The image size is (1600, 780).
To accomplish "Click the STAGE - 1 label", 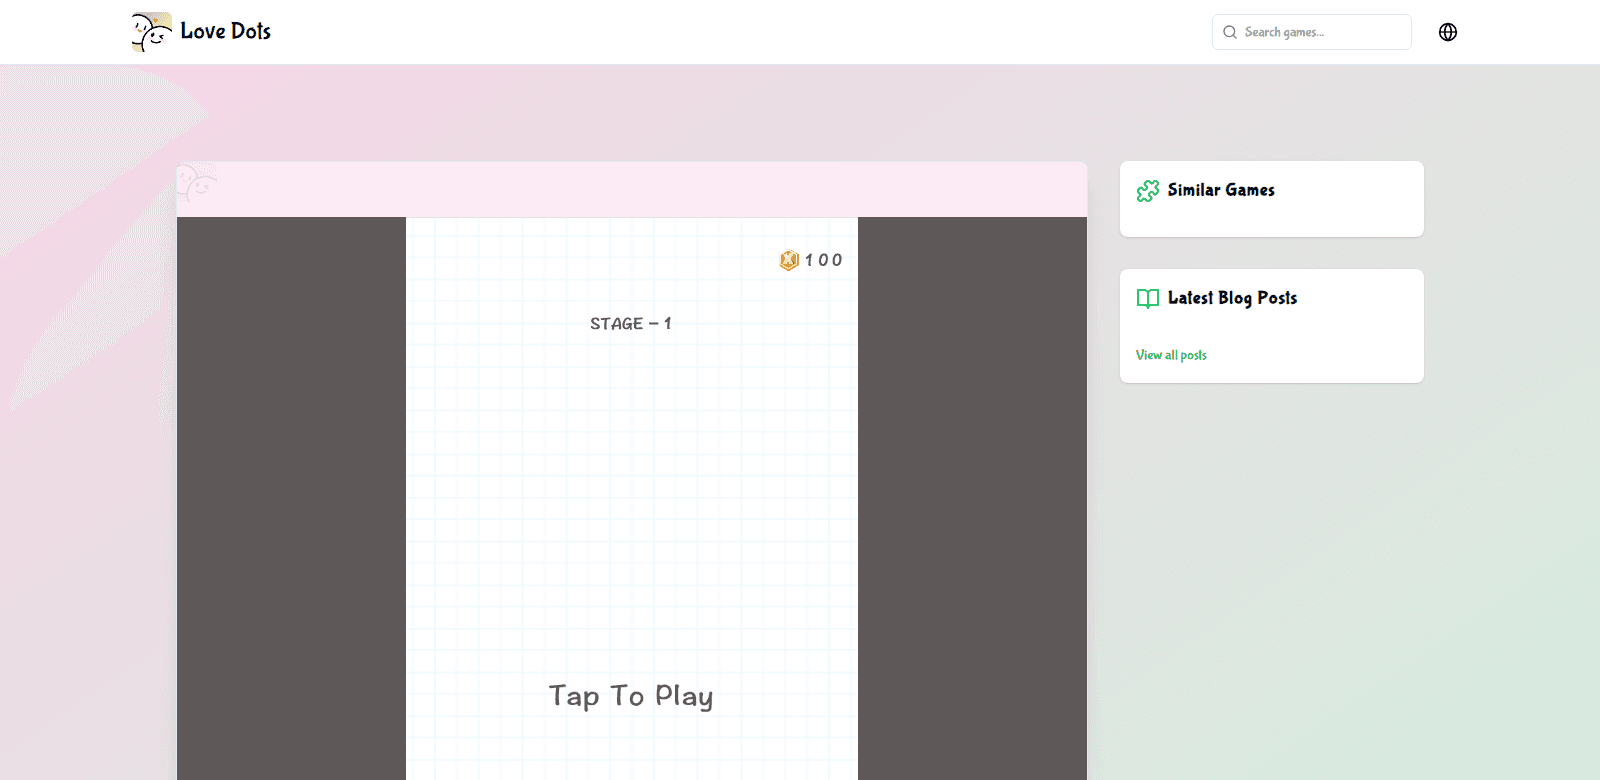I will pos(631,323).
